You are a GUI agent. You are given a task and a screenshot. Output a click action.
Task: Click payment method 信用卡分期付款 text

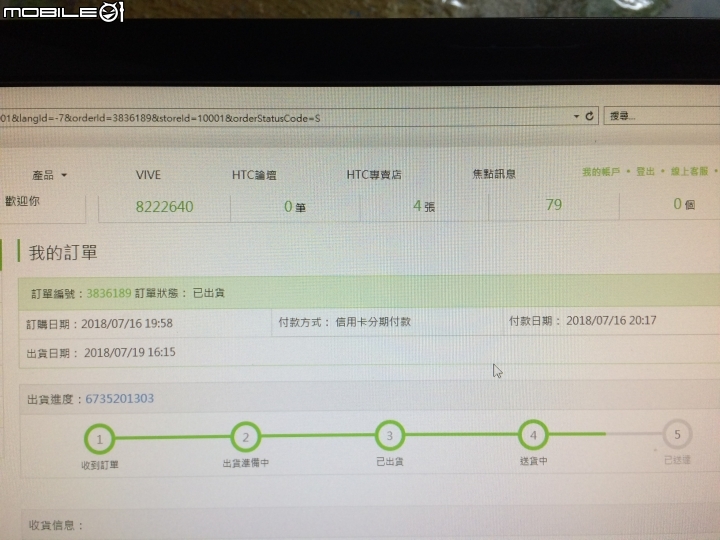point(373,322)
